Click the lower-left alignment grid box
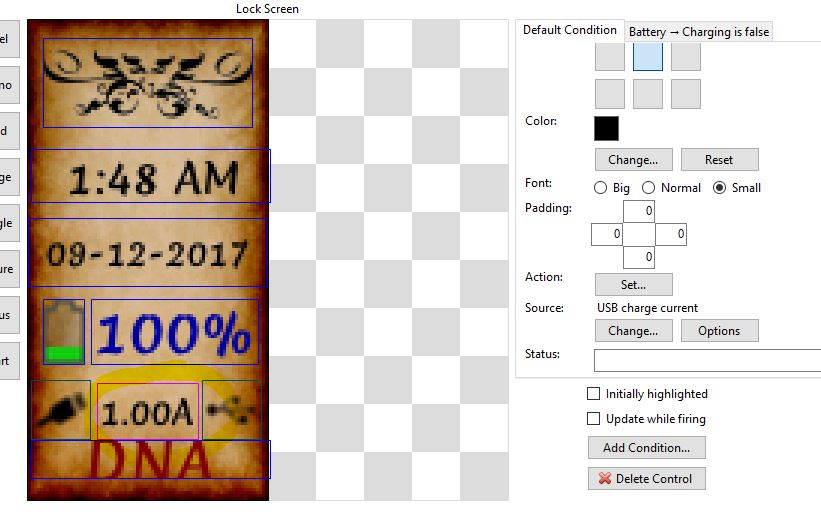Viewport: 821px width, 525px height. tap(610, 94)
